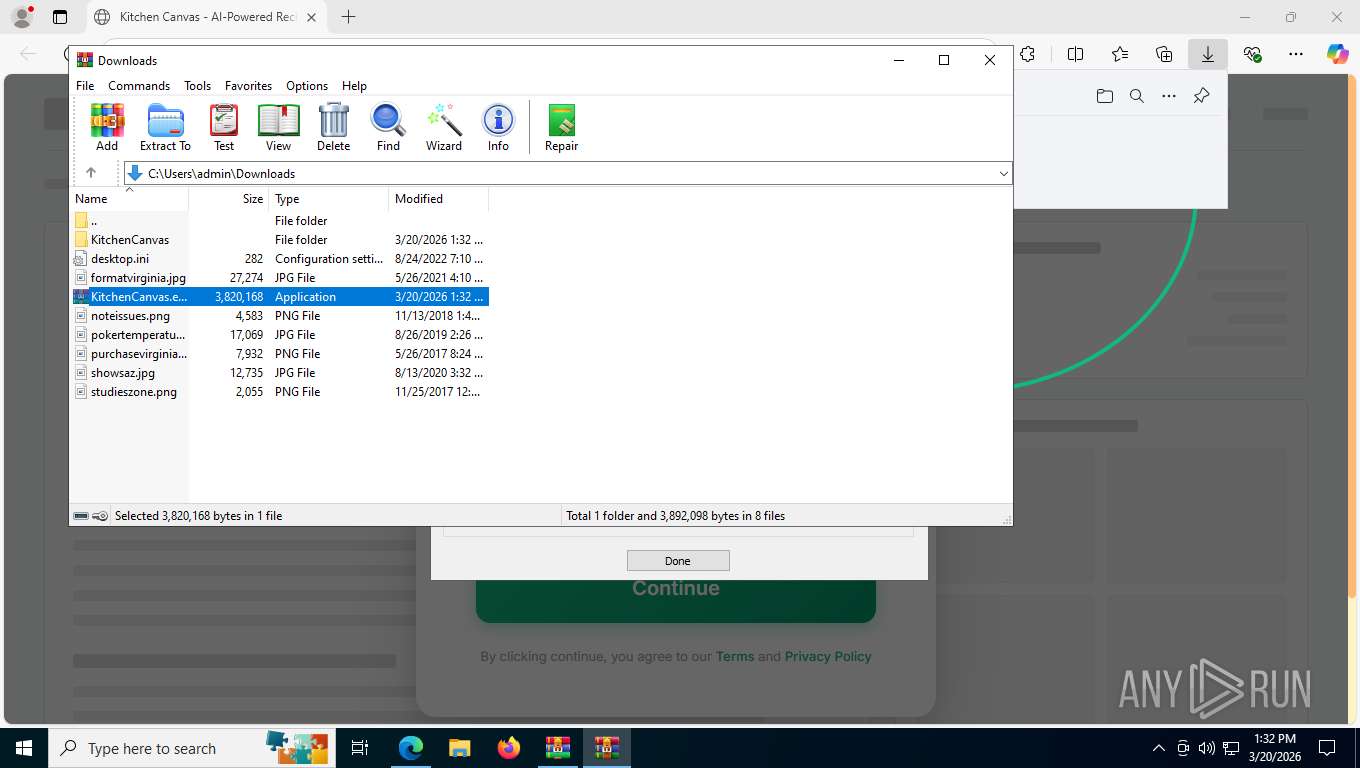Open Task View on taskbar
Image resolution: width=1360 pixels, height=768 pixels.
tap(361, 748)
